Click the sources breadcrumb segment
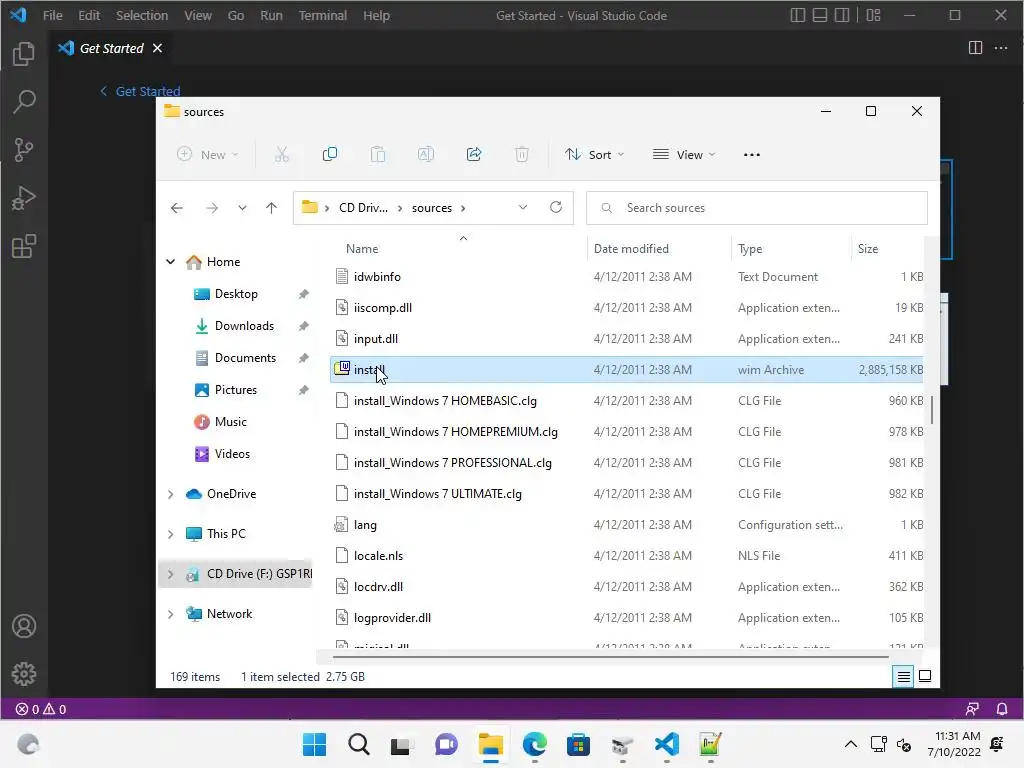This screenshot has height=768, width=1024. (432, 208)
